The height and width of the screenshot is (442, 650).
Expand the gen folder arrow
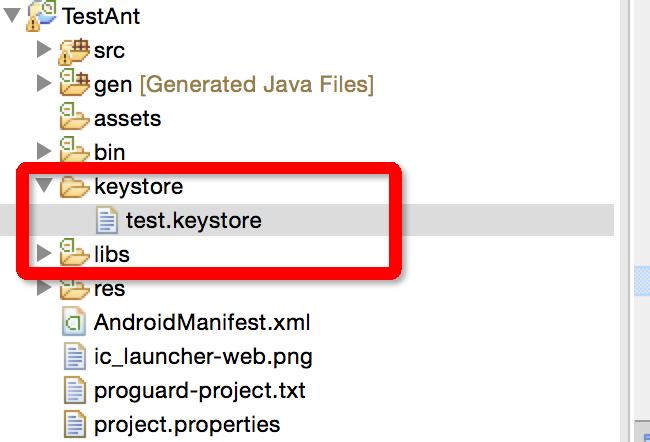(43, 84)
